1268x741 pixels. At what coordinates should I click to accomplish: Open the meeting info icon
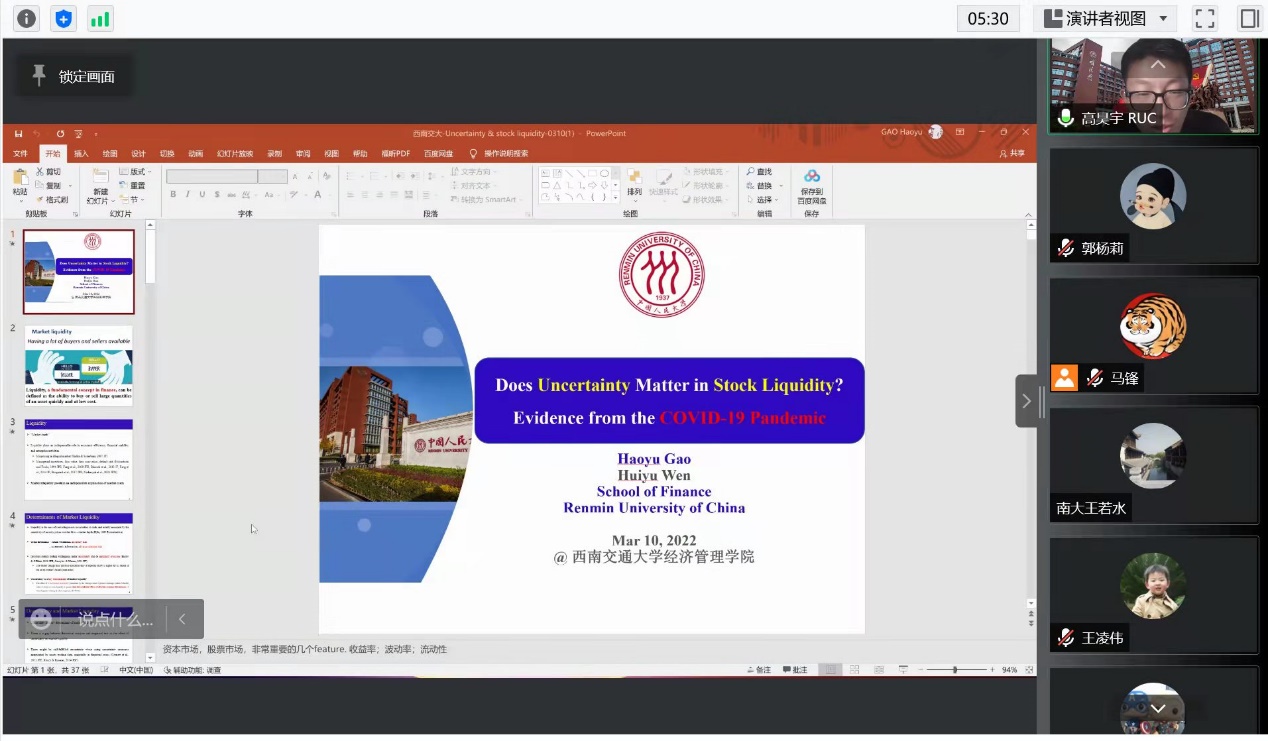tap(26, 18)
